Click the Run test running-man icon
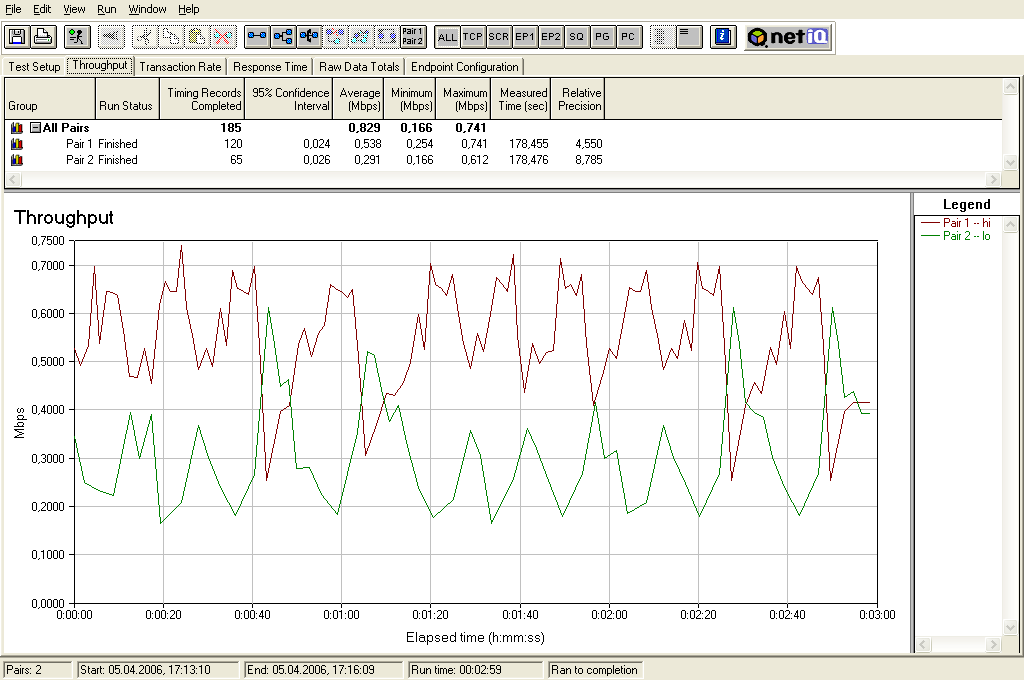This screenshot has width=1024, height=680. point(76,37)
